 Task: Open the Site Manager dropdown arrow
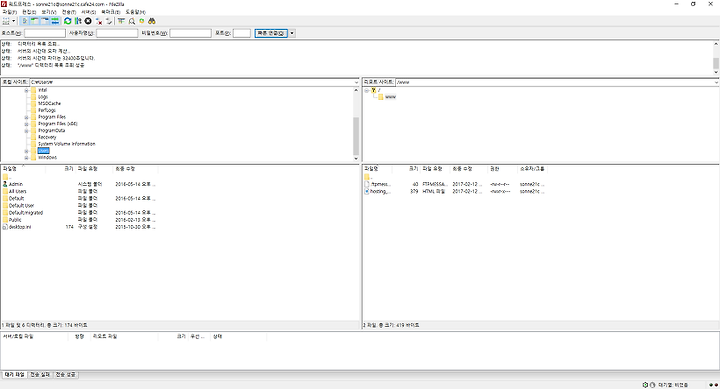pyautogui.click(x=14, y=21)
